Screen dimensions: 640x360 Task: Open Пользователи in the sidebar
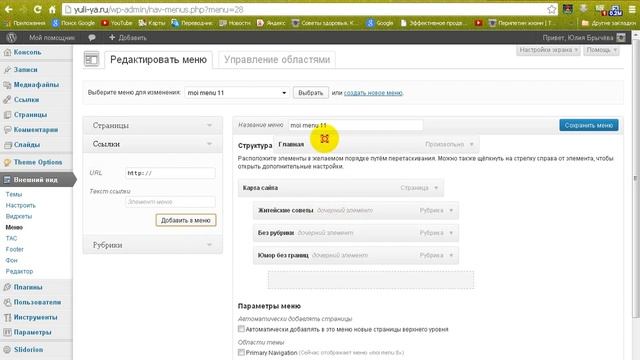click(x=36, y=302)
